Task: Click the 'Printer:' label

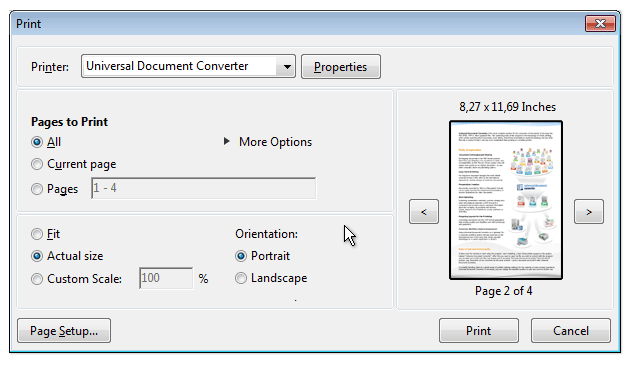Action: click(50, 67)
